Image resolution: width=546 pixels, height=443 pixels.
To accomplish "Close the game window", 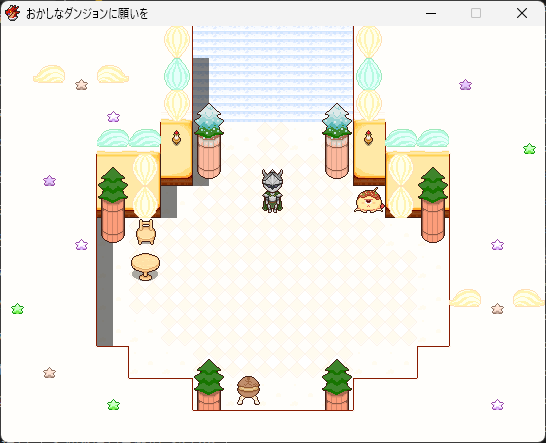I will (522, 13).
